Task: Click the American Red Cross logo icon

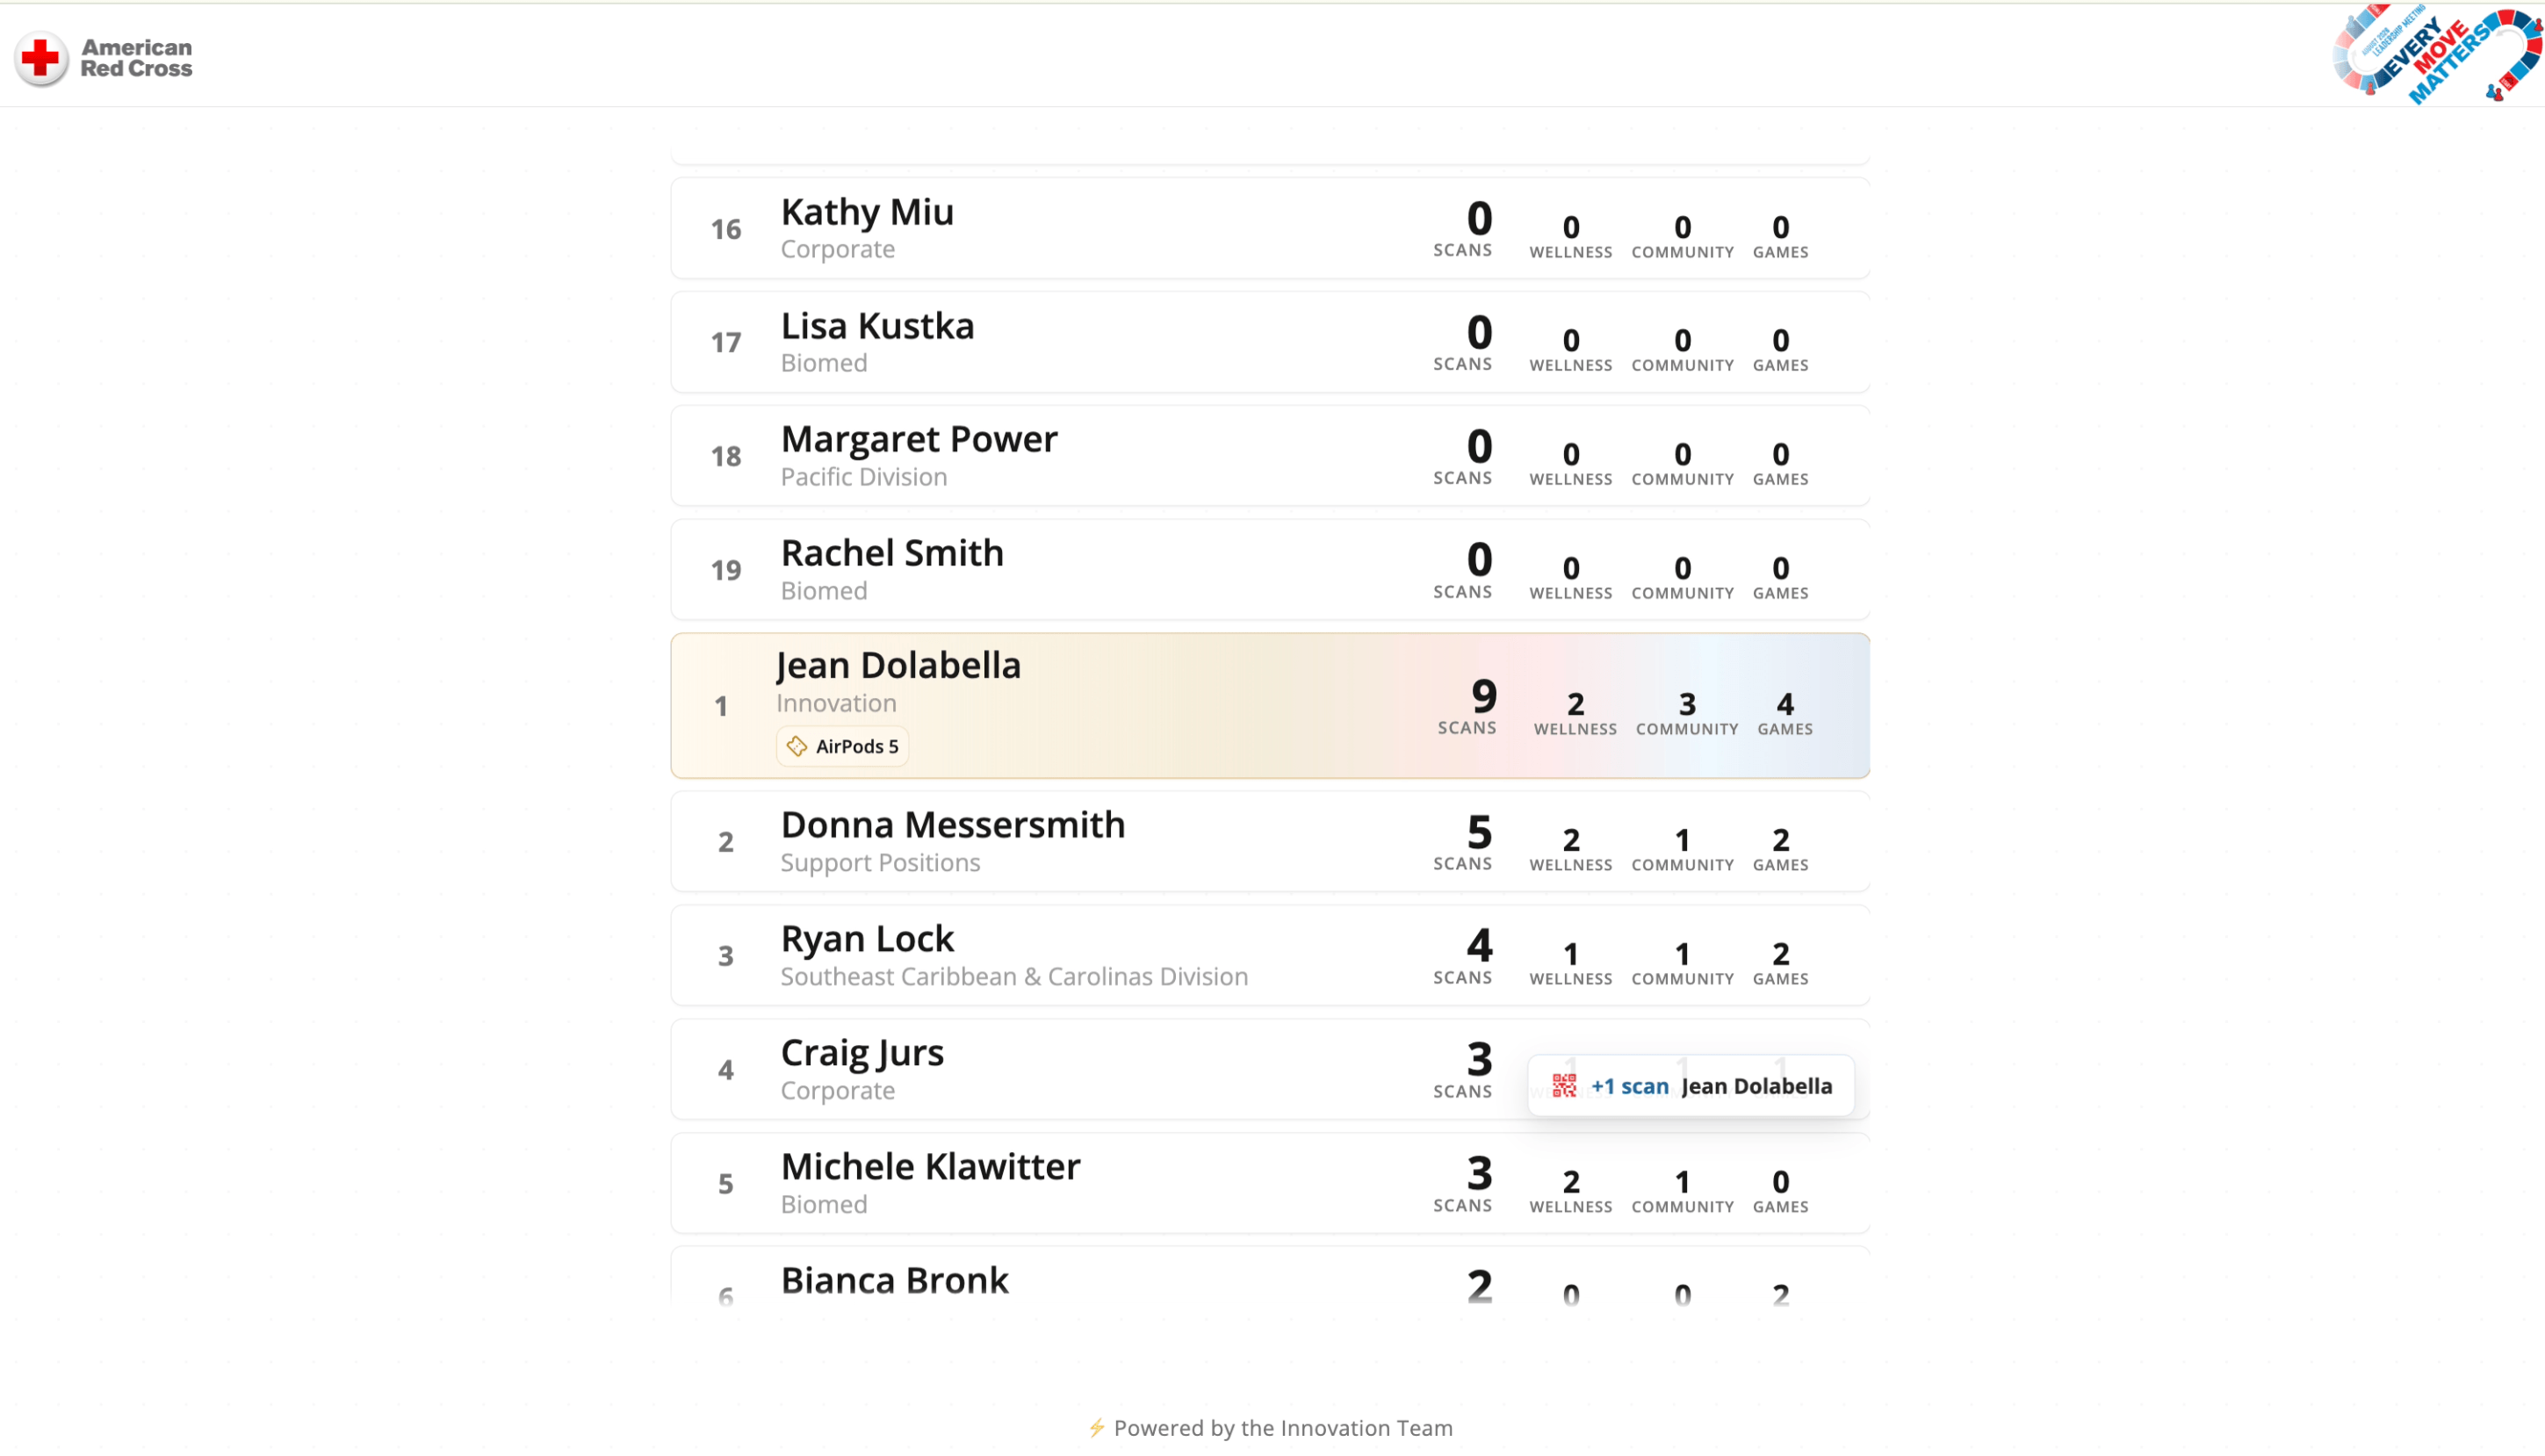Action: coord(41,58)
